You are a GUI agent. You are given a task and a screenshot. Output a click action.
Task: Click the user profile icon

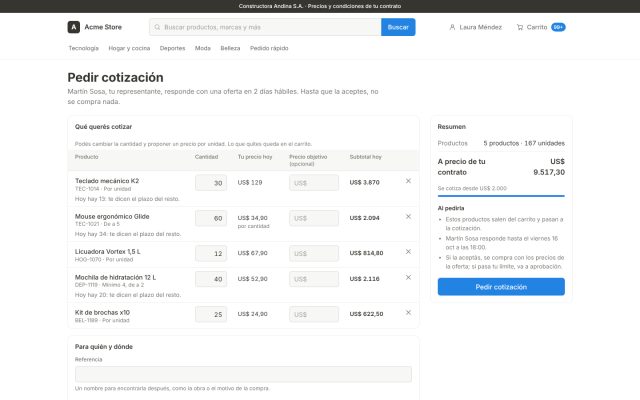pyautogui.click(x=452, y=27)
